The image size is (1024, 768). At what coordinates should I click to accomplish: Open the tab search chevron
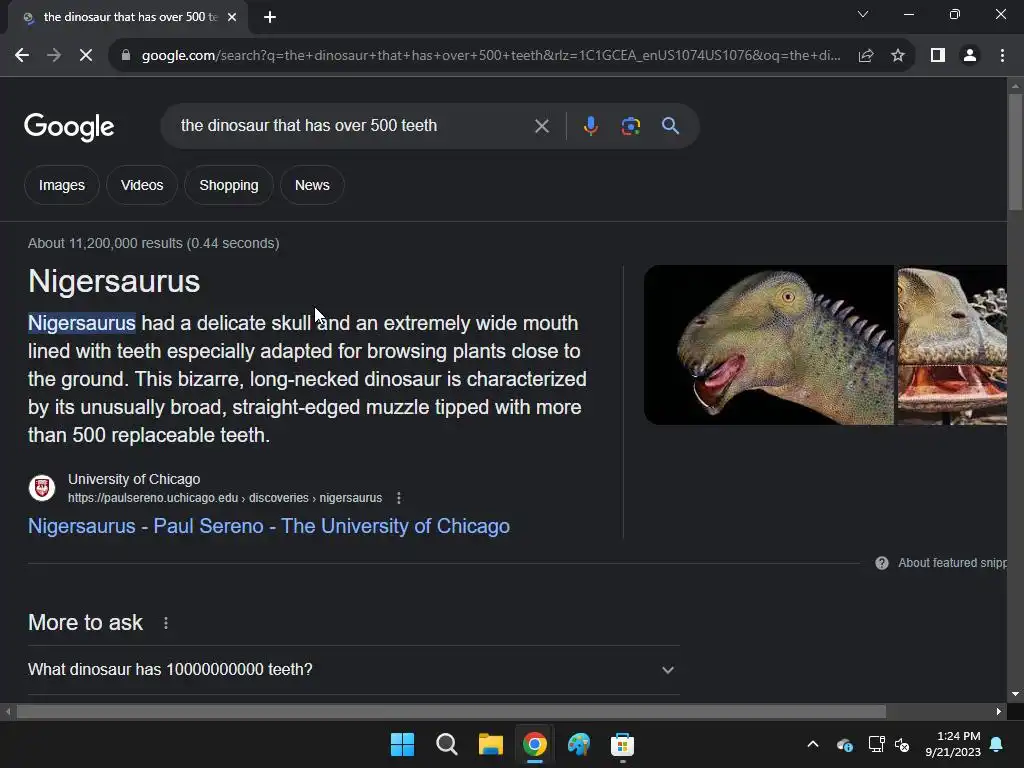coord(863,14)
